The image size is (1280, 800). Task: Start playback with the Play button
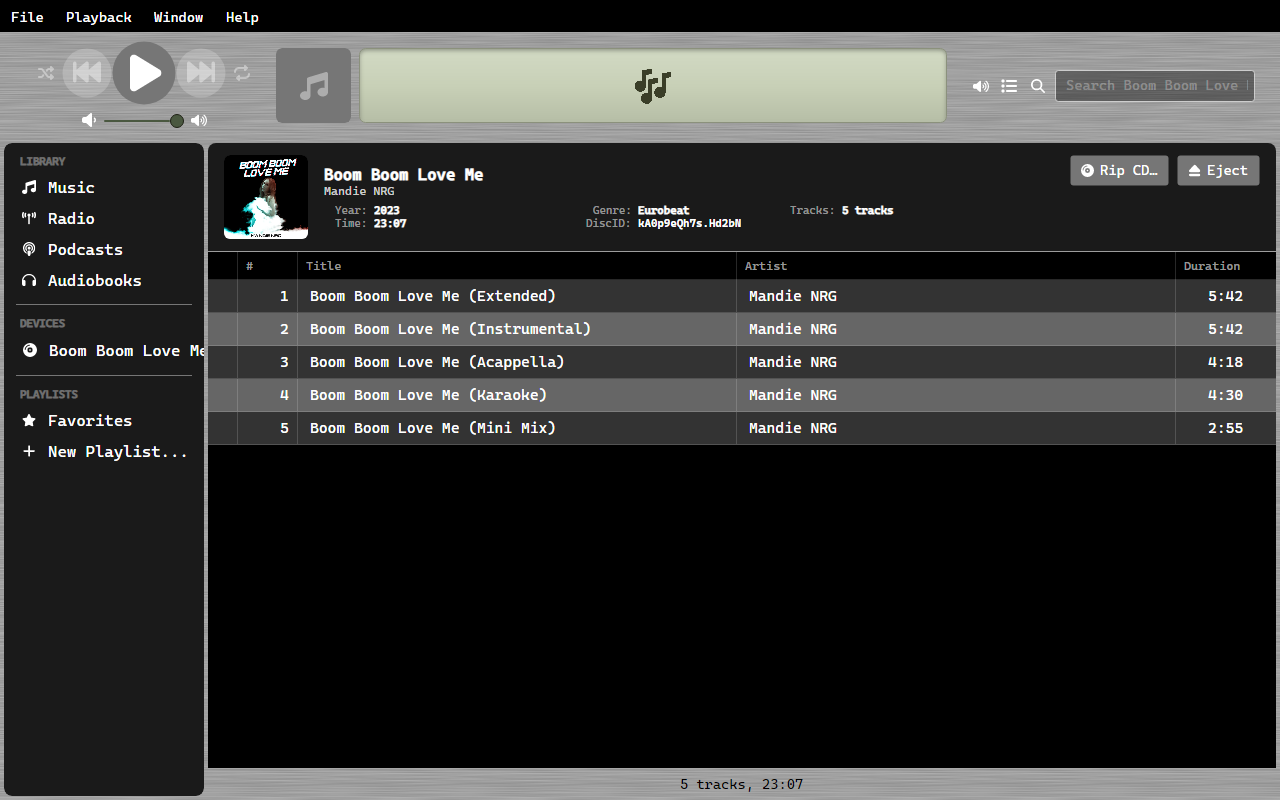[144, 72]
